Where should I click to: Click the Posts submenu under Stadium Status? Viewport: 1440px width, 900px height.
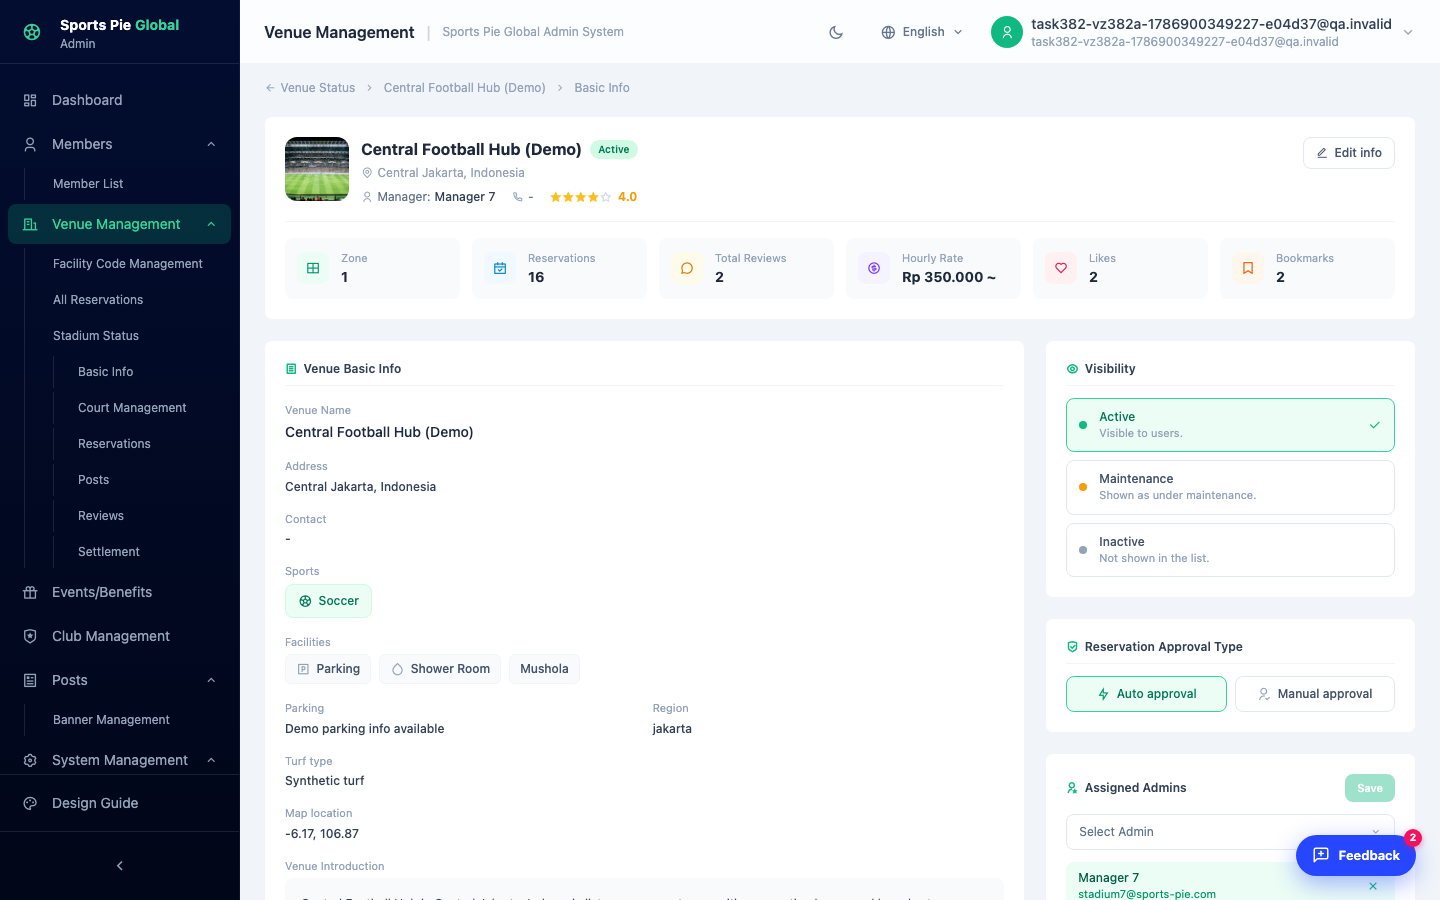pyautogui.click(x=94, y=480)
